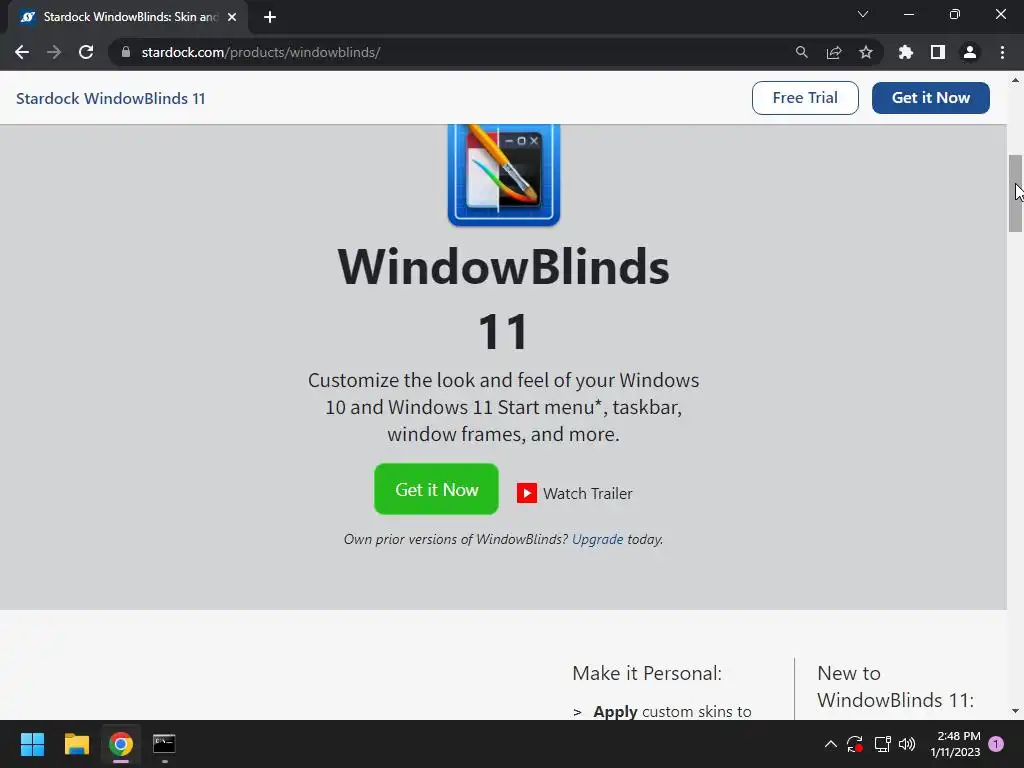Screen dimensions: 1024x768
Task: Open the Chrome profile avatar icon
Action: (x=970, y=52)
